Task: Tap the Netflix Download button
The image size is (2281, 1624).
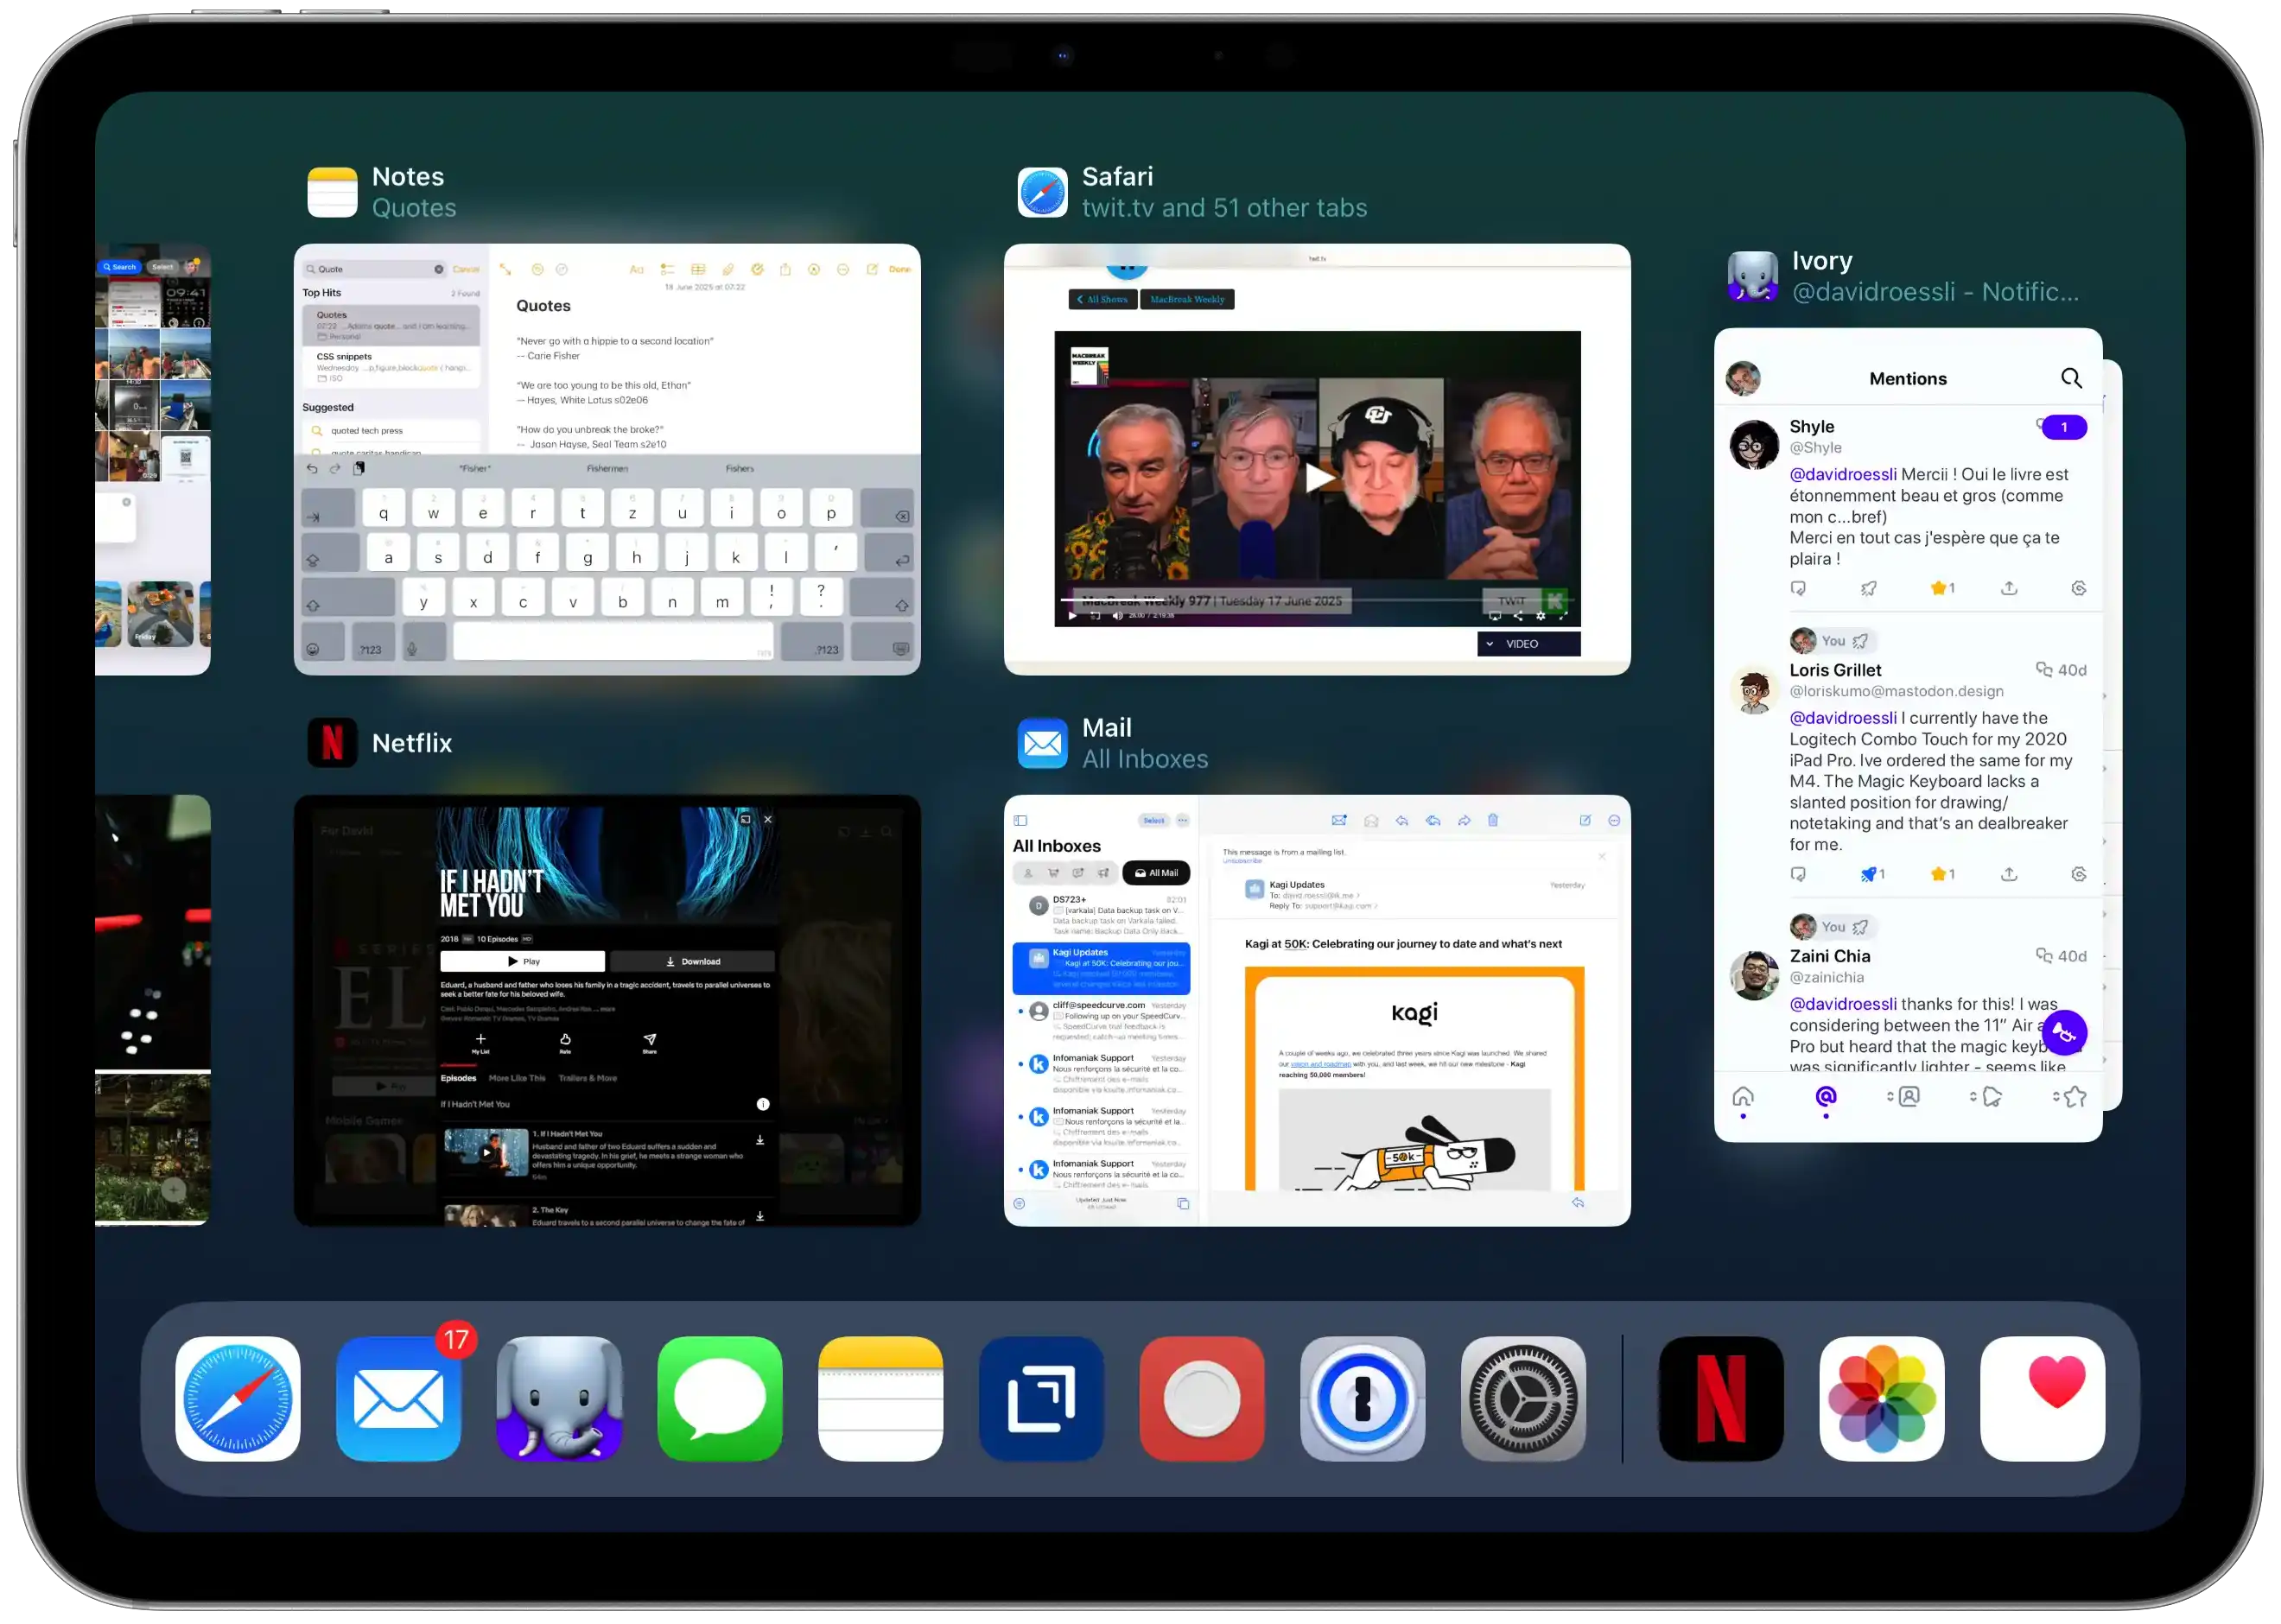Action: pos(693,961)
